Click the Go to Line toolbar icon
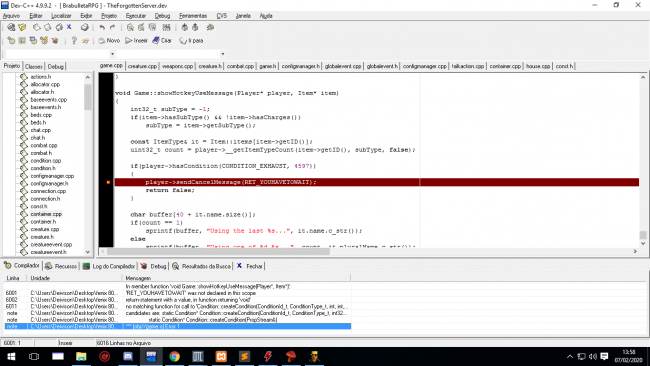Viewport: 650px width, 366px height. 166,27
